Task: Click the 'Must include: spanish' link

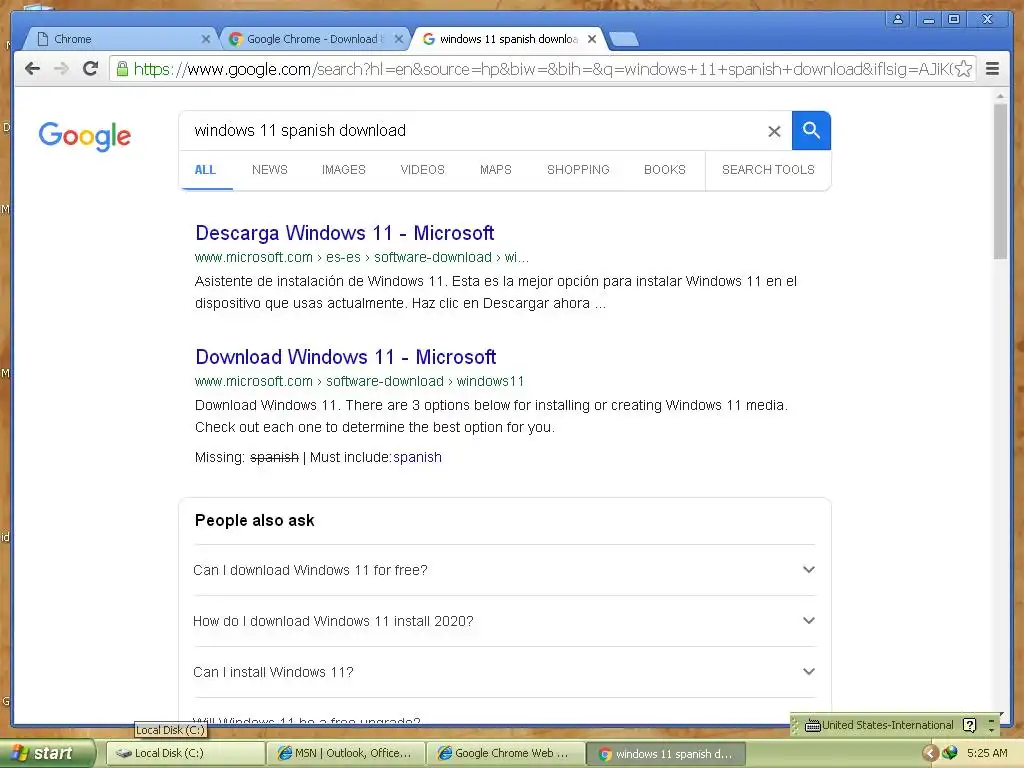Action: pyautogui.click(x=417, y=457)
